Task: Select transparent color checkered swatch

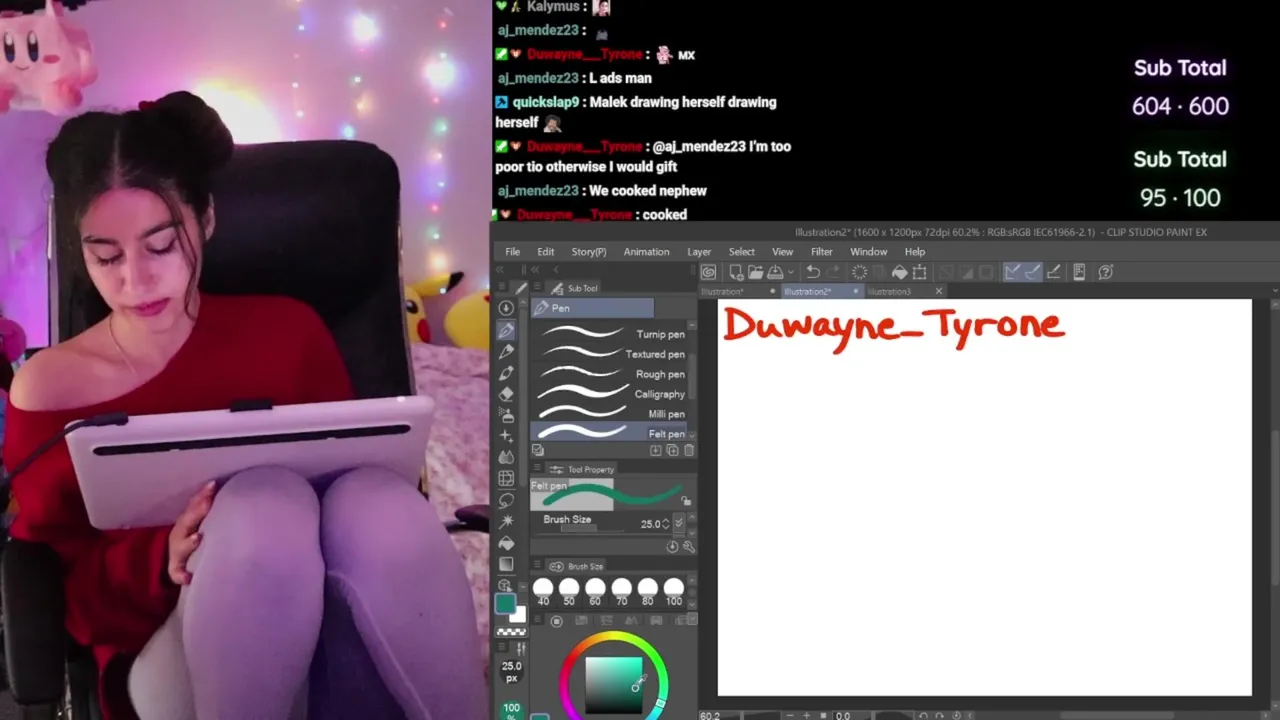Action: tap(511, 632)
